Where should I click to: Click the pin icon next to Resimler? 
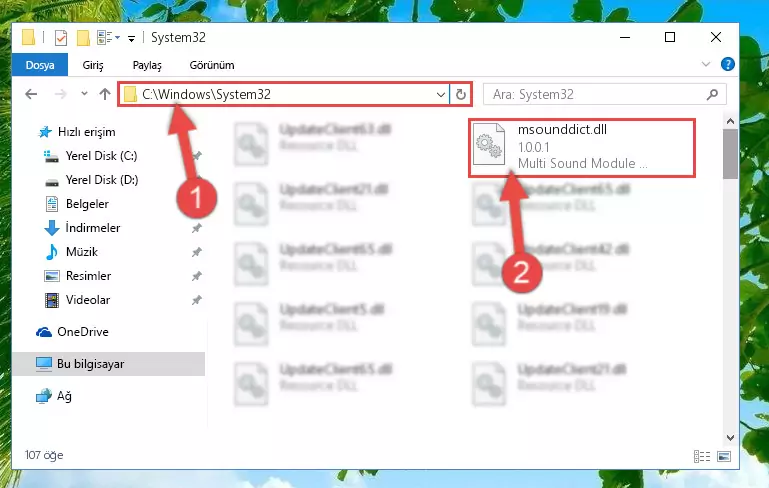pos(197,276)
